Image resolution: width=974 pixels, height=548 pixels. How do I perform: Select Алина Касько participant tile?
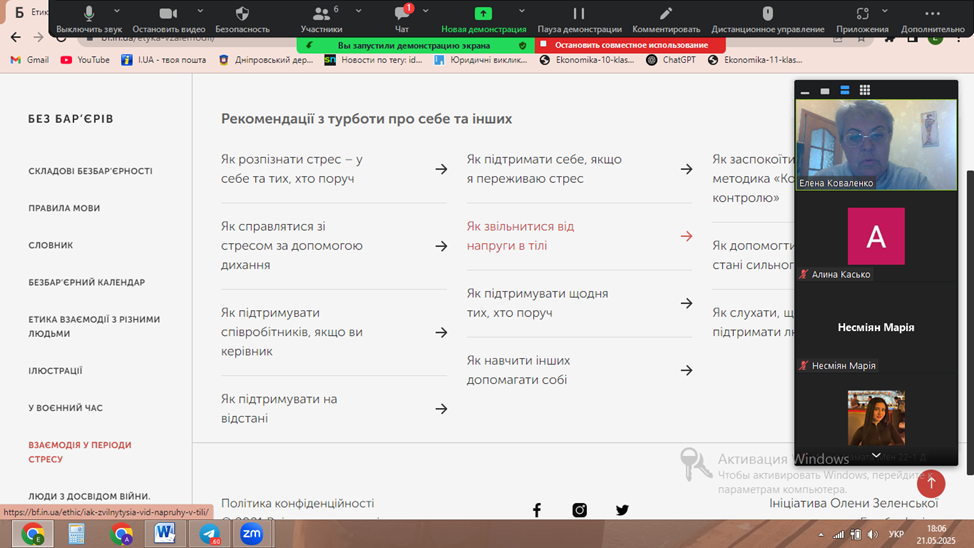coord(876,237)
